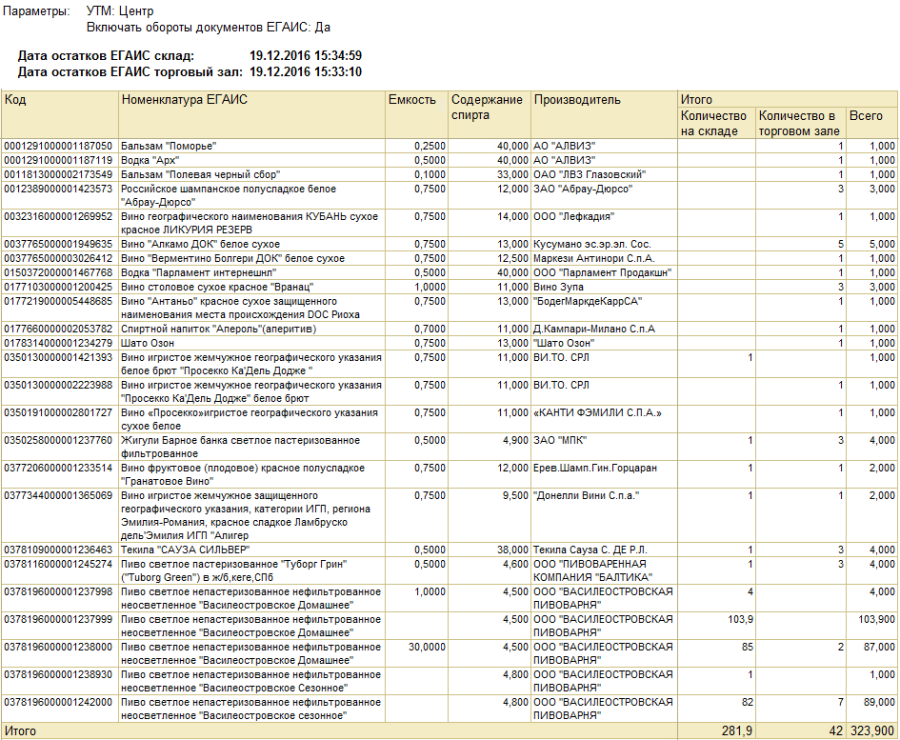Select Пиво "Туборг Грин" item name
The width and height of the screenshot is (900, 740).
[234, 571]
